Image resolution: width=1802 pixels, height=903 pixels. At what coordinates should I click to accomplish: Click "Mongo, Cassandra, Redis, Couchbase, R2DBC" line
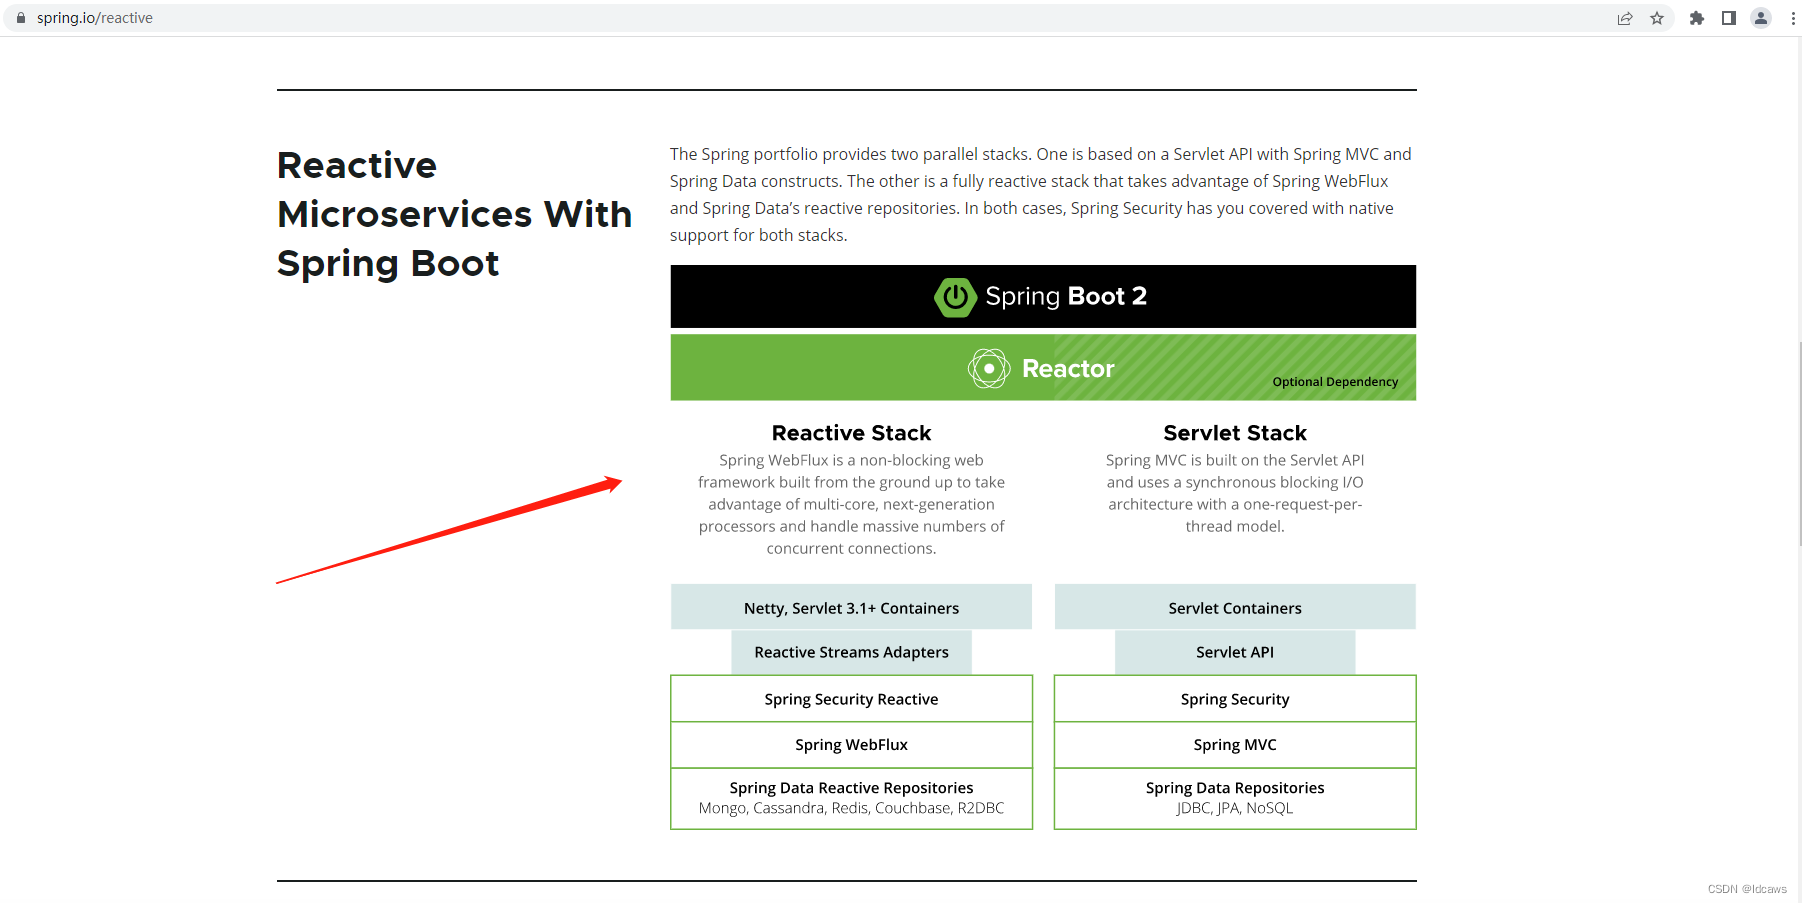click(x=851, y=808)
